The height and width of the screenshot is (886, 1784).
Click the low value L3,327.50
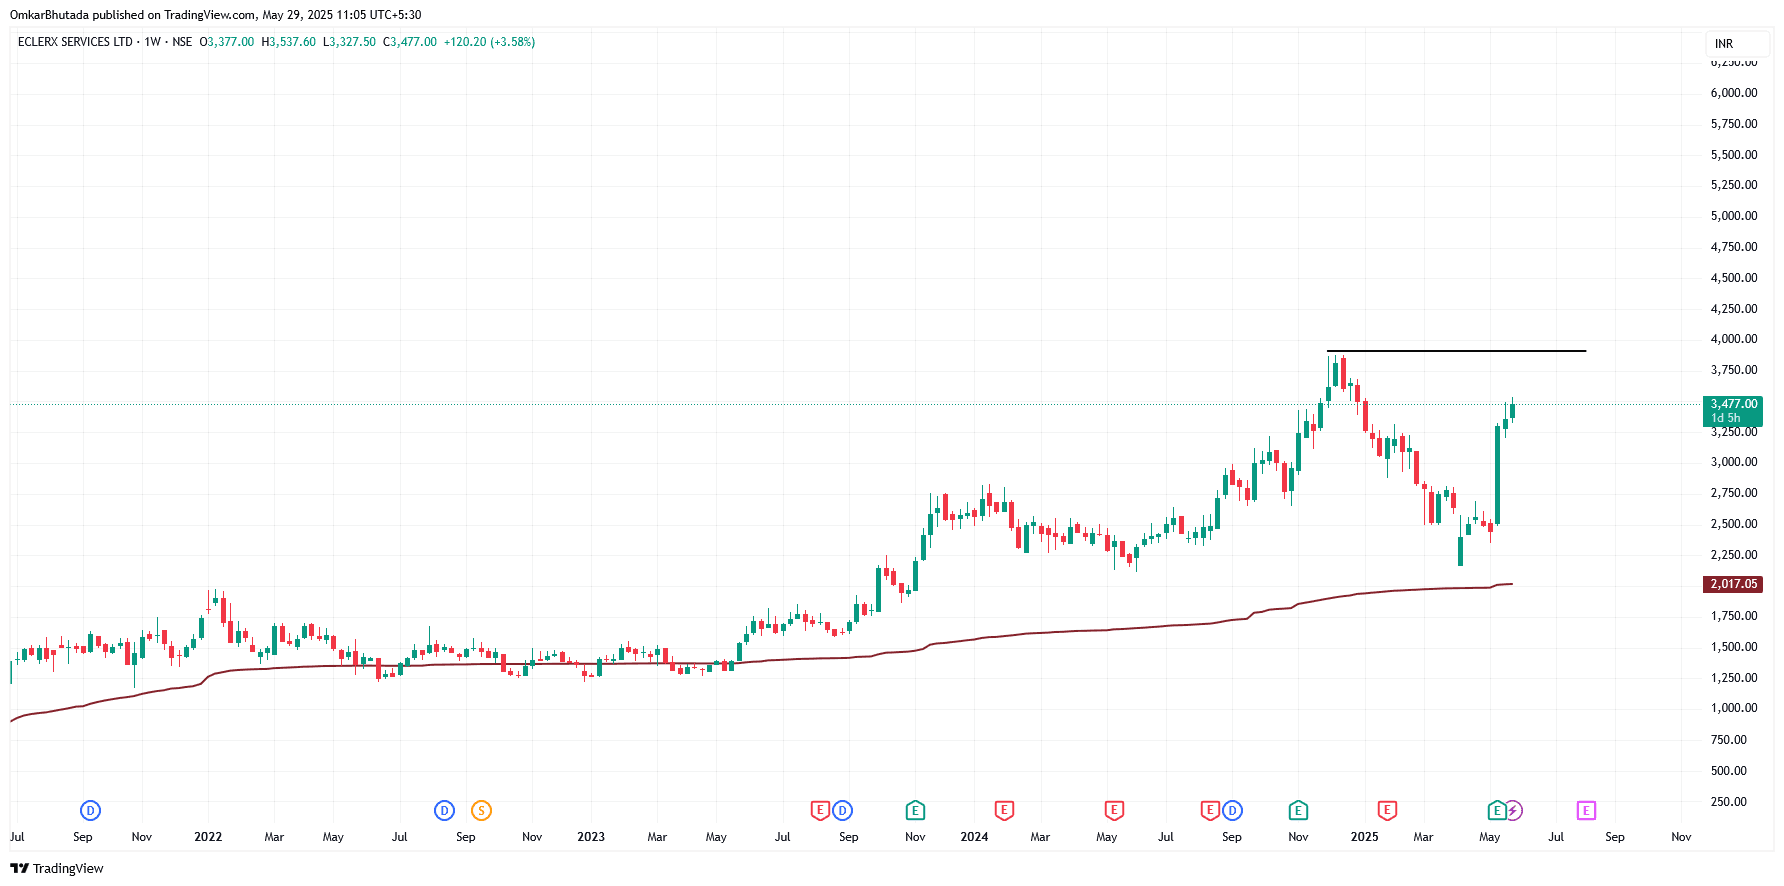click(x=349, y=42)
